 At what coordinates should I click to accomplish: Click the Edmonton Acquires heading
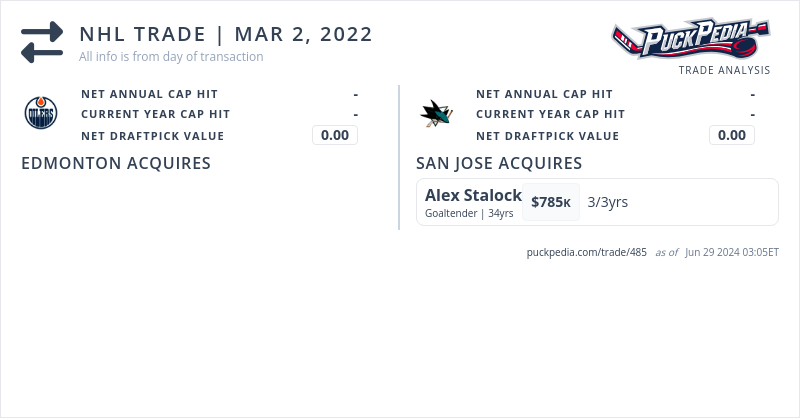pyautogui.click(x=116, y=163)
